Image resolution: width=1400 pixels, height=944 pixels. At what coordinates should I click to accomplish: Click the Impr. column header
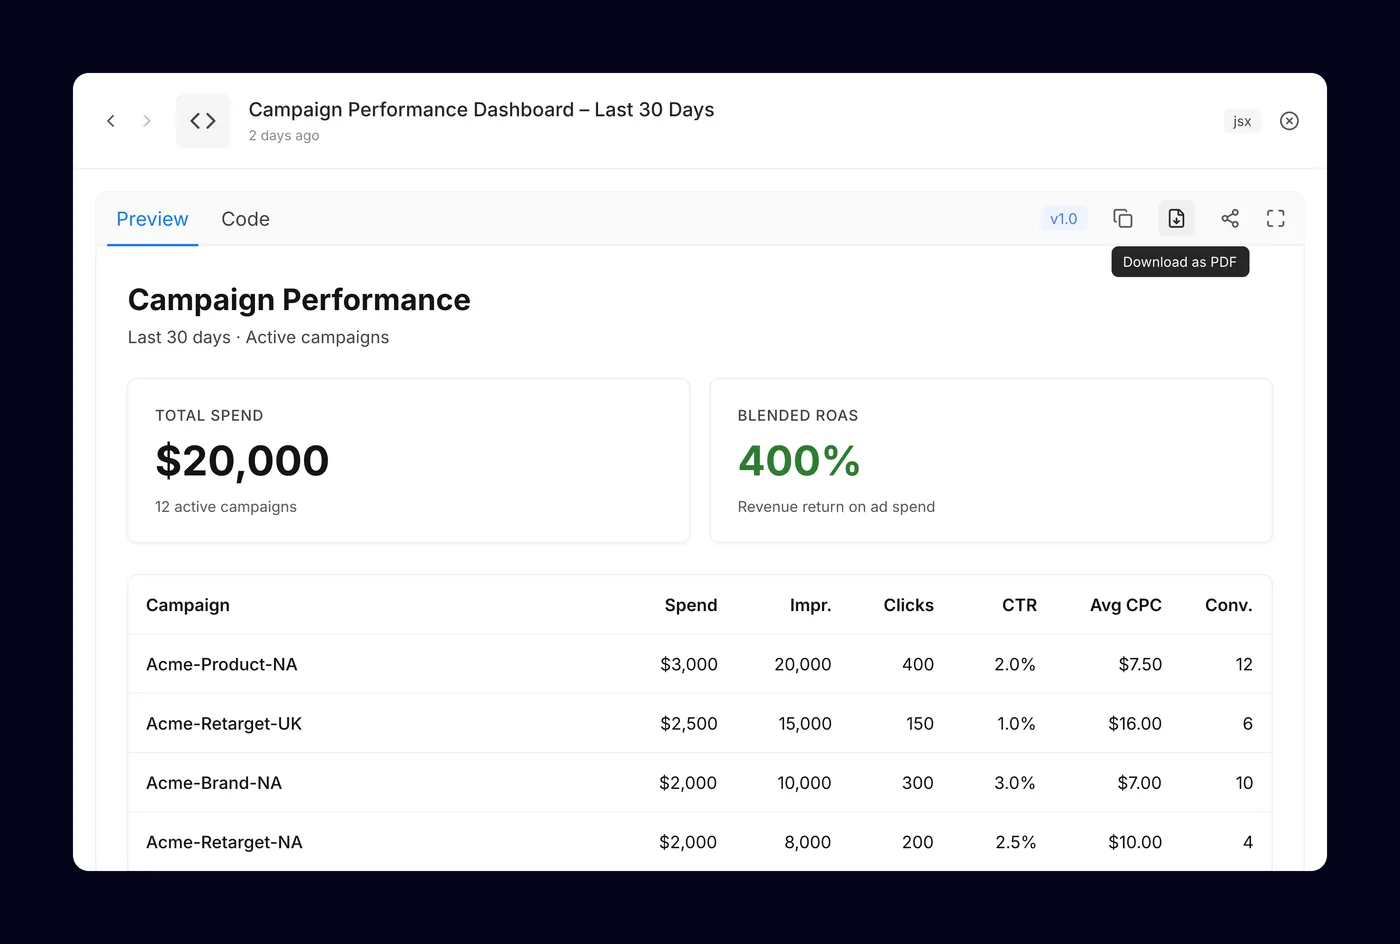(811, 605)
